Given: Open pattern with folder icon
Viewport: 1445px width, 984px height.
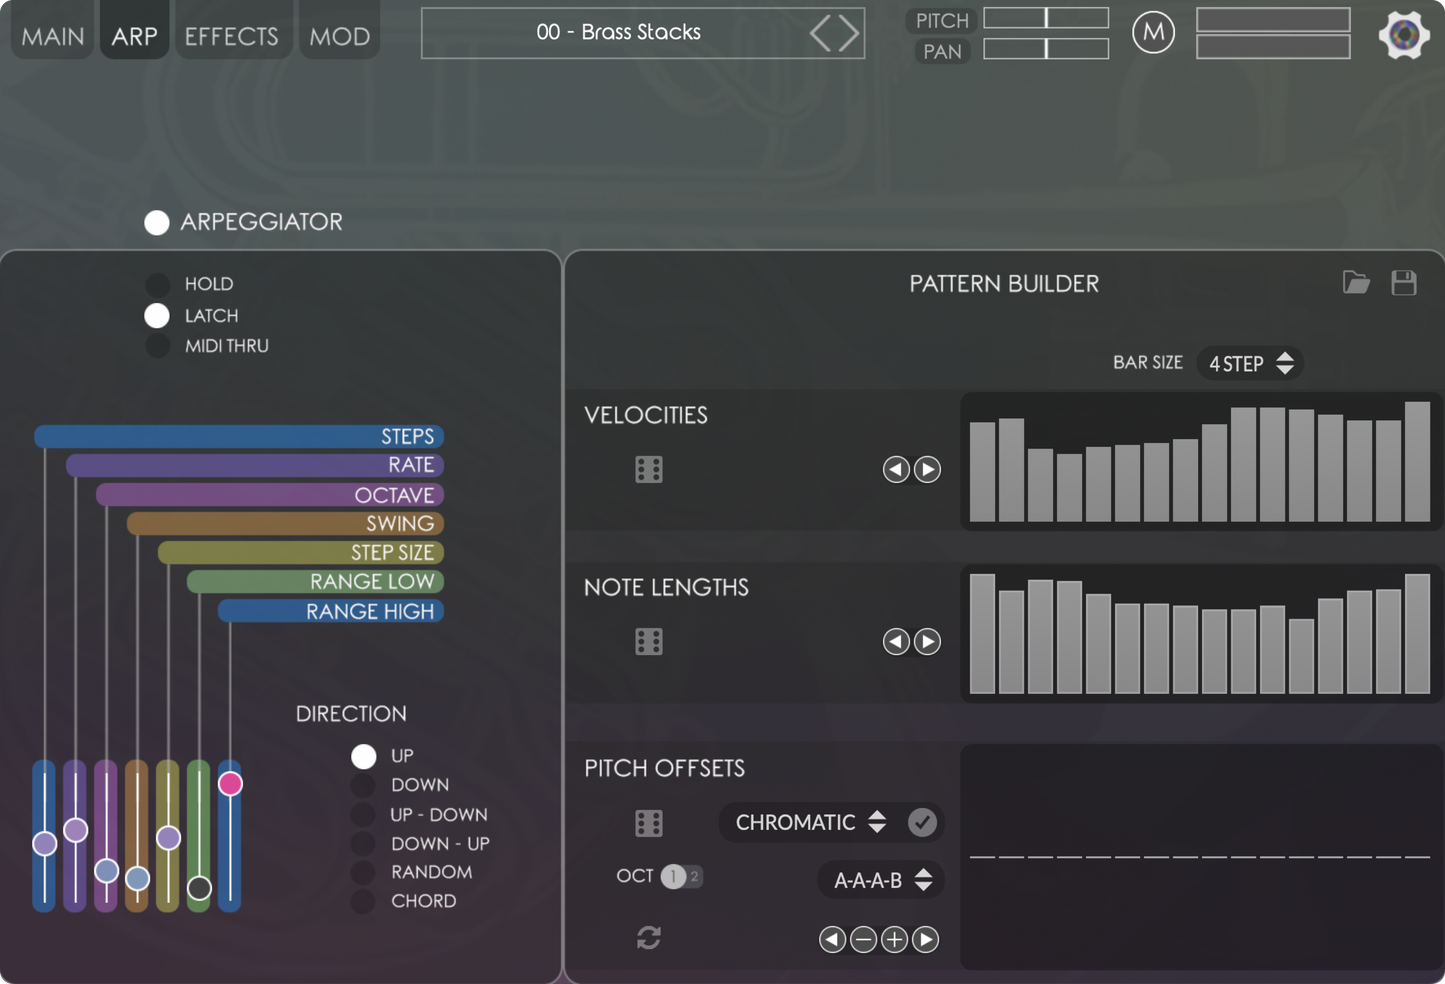Looking at the screenshot, I should click(x=1356, y=283).
